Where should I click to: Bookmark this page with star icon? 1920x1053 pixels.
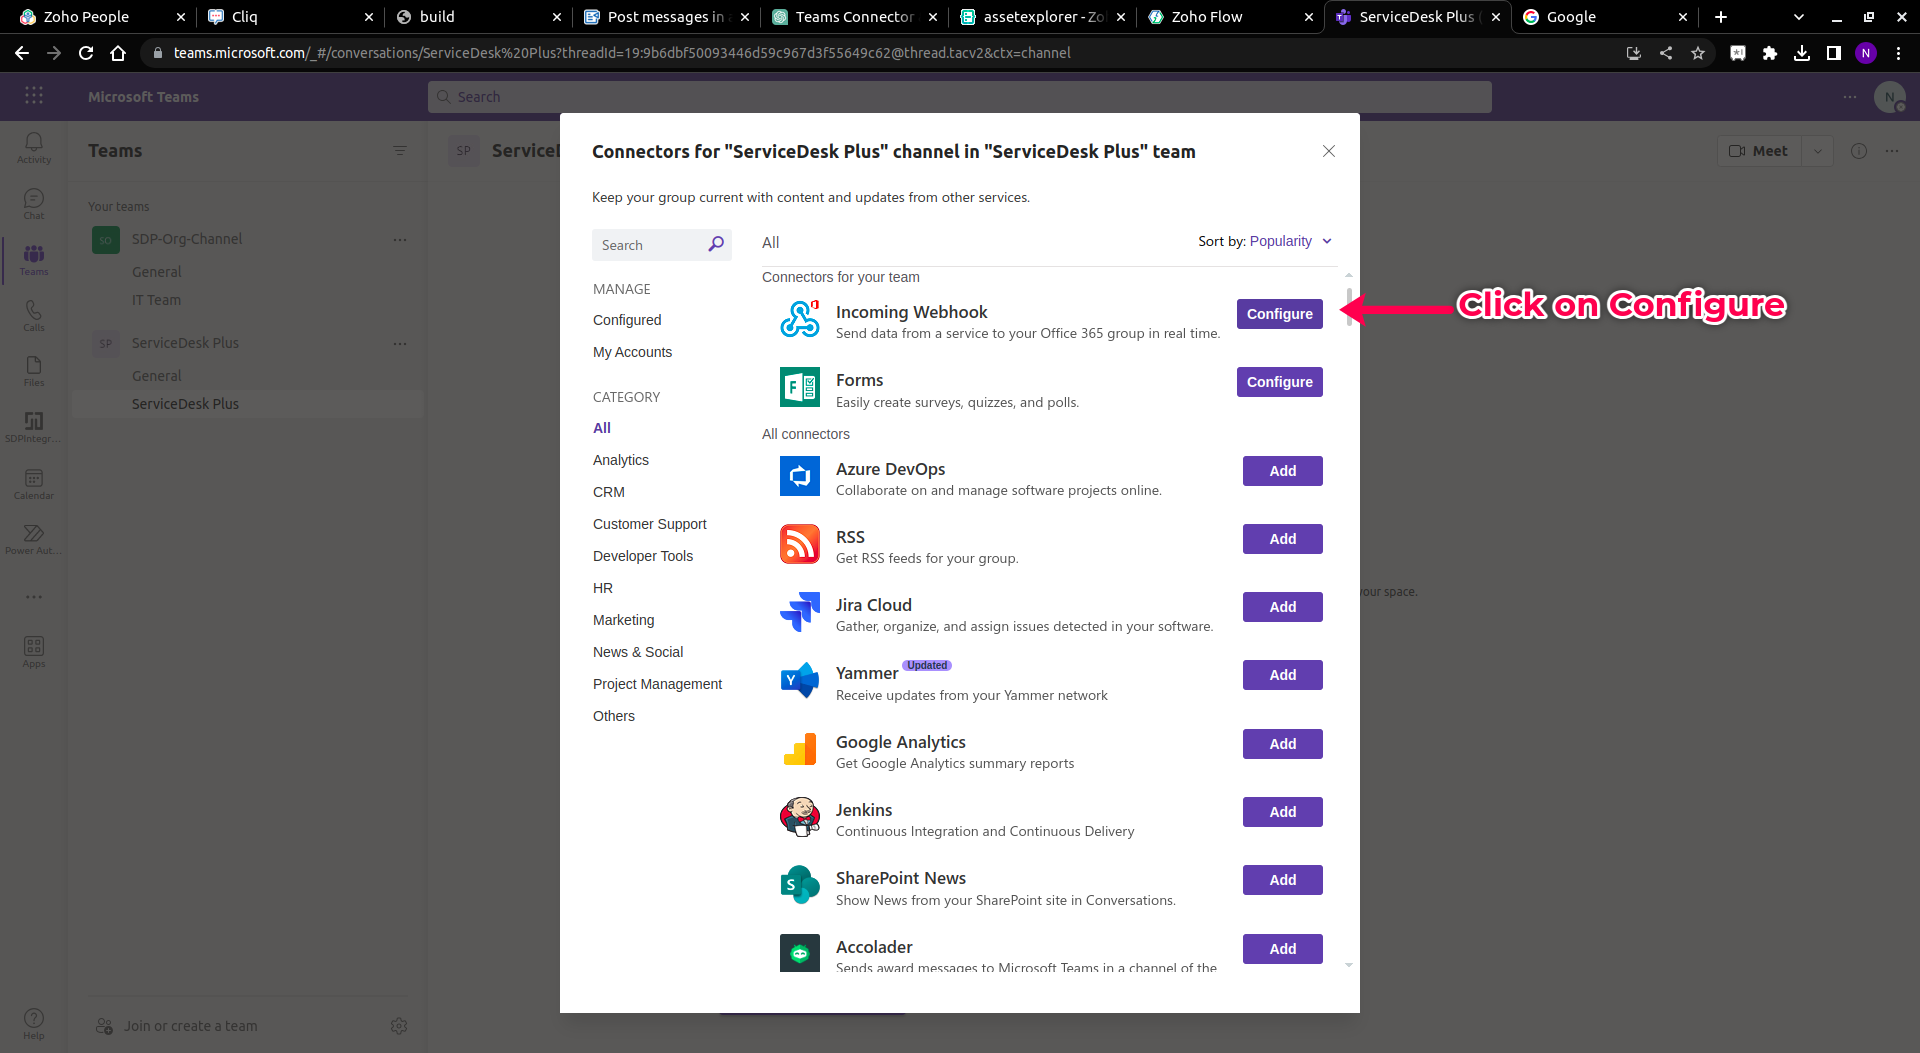pos(1697,53)
